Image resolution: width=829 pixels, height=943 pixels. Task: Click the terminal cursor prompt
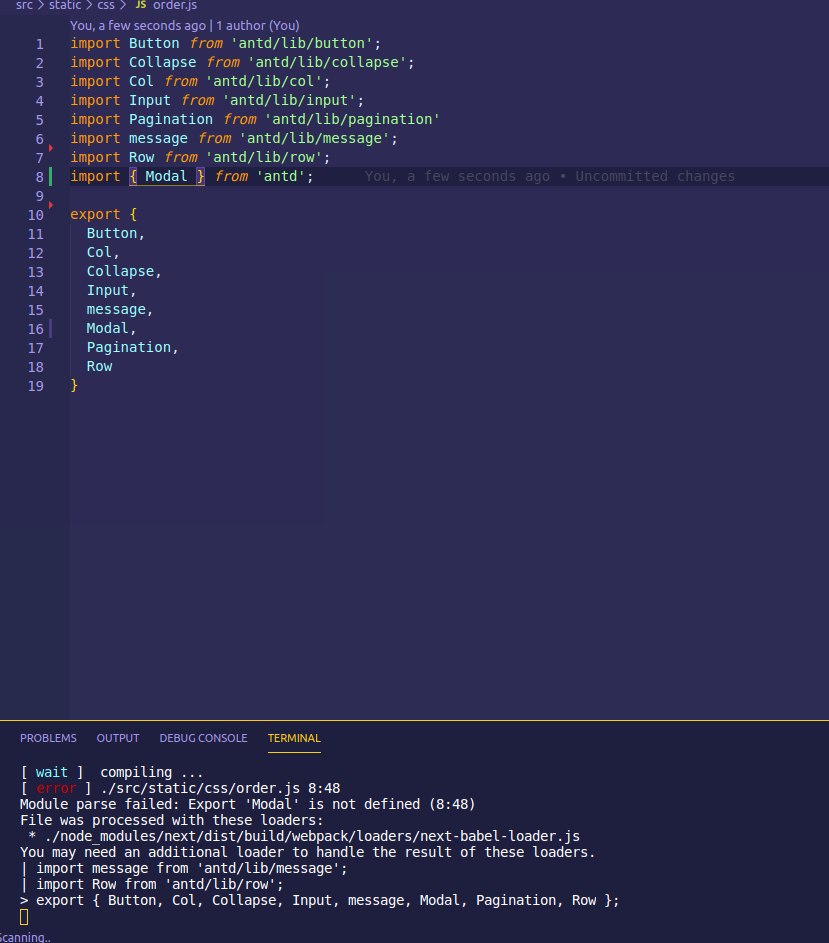click(24, 917)
